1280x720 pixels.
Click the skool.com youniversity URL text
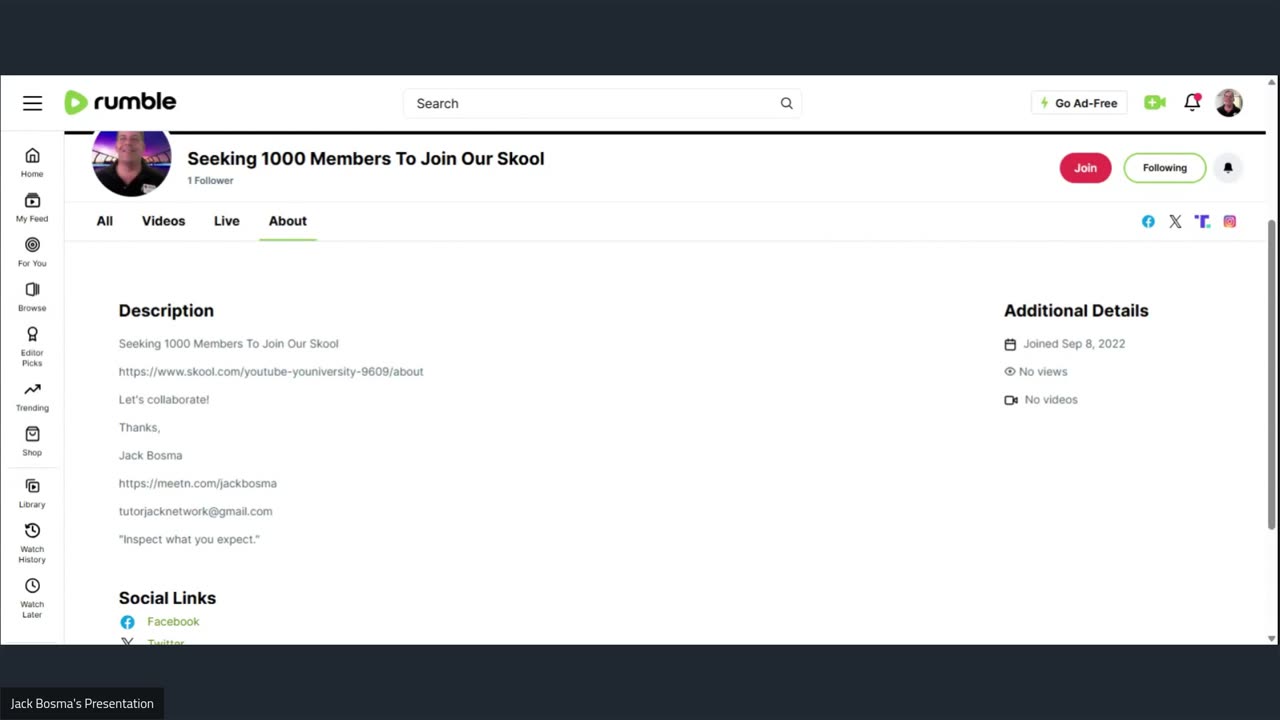coord(271,372)
